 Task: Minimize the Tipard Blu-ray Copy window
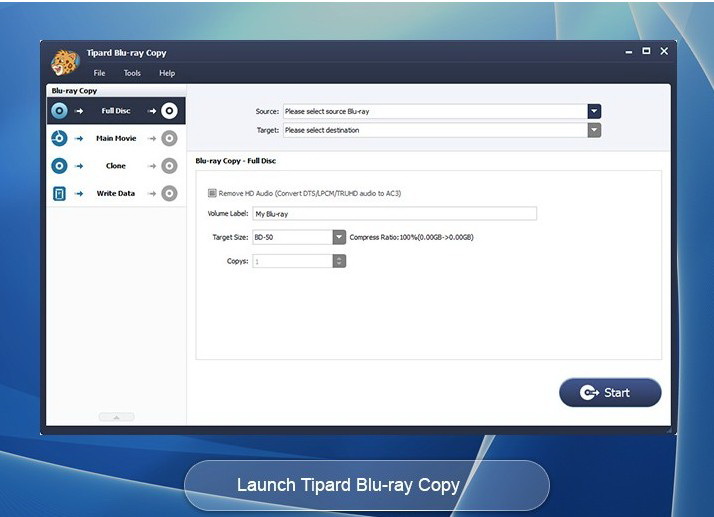point(628,52)
